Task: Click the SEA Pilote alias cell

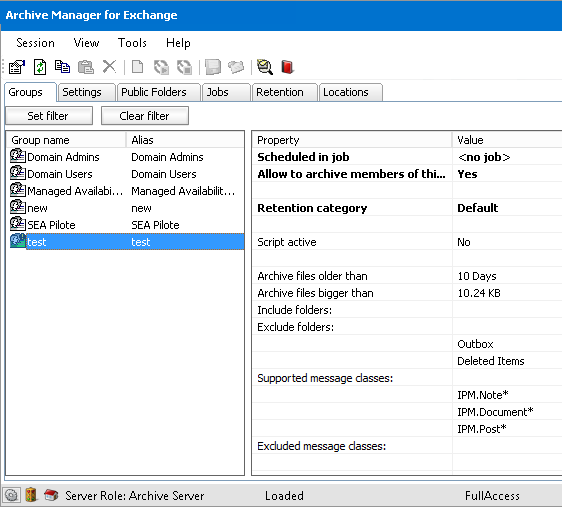Action: [x=155, y=225]
